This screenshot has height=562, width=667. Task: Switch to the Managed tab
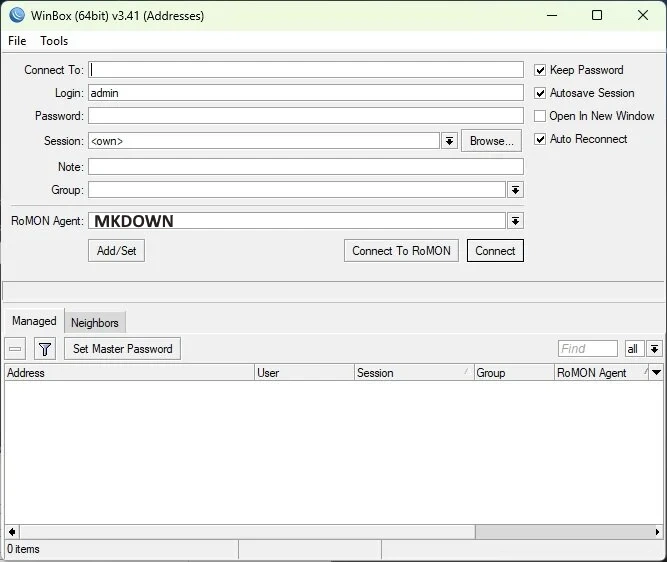[34, 321]
